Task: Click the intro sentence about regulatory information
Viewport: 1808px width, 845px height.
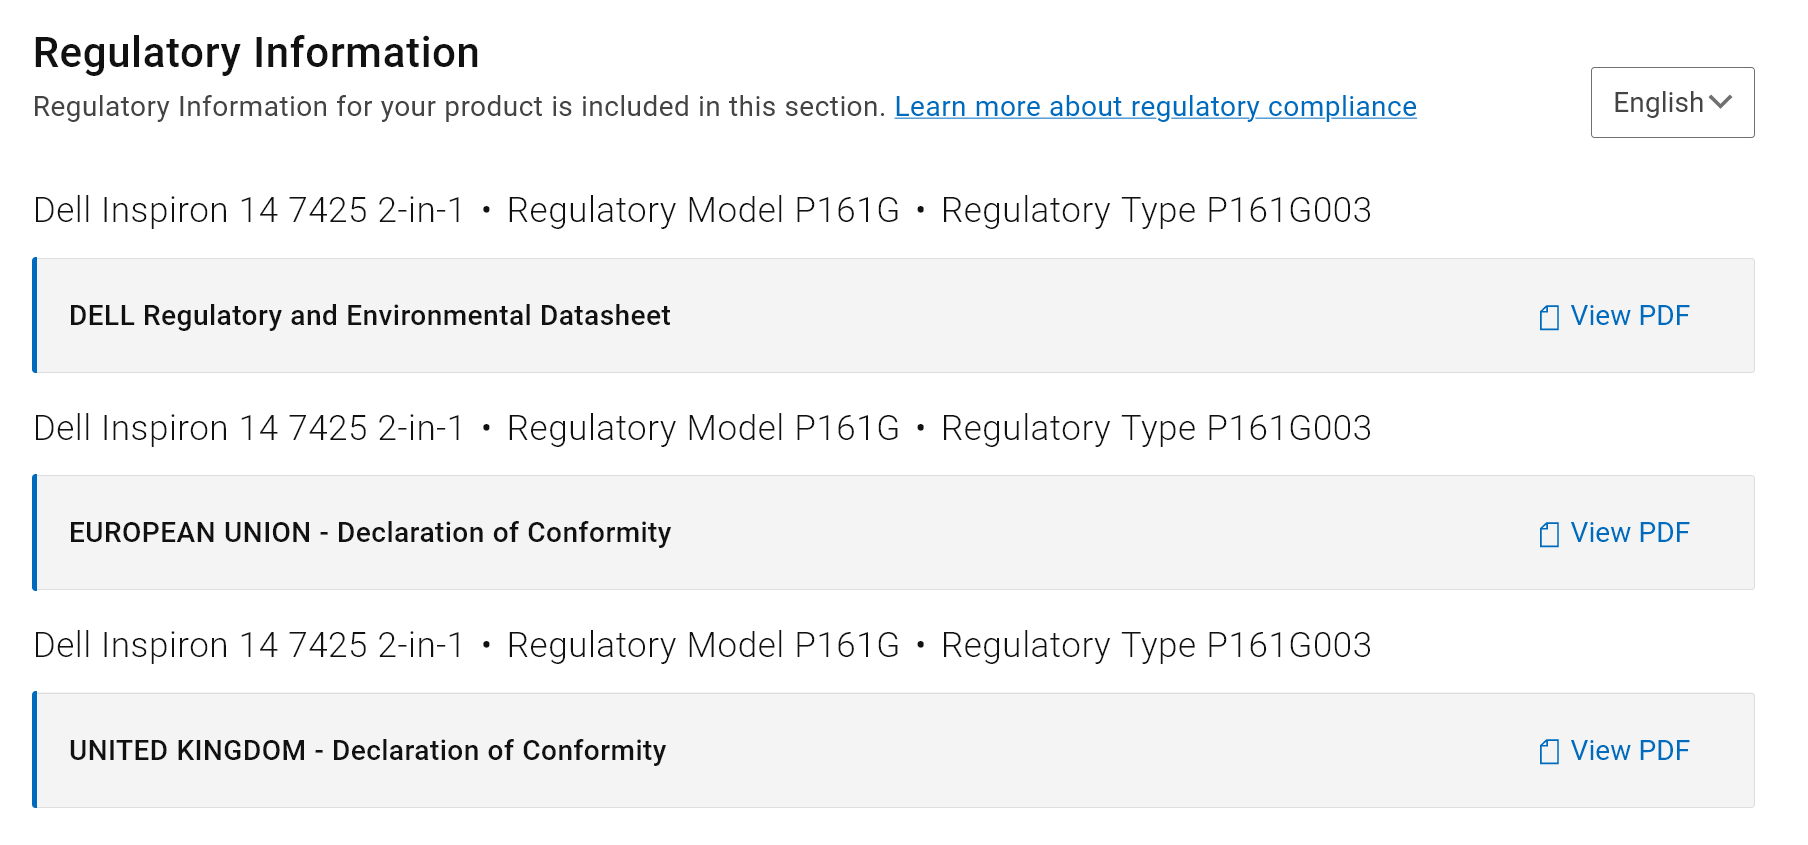Action: [x=459, y=106]
